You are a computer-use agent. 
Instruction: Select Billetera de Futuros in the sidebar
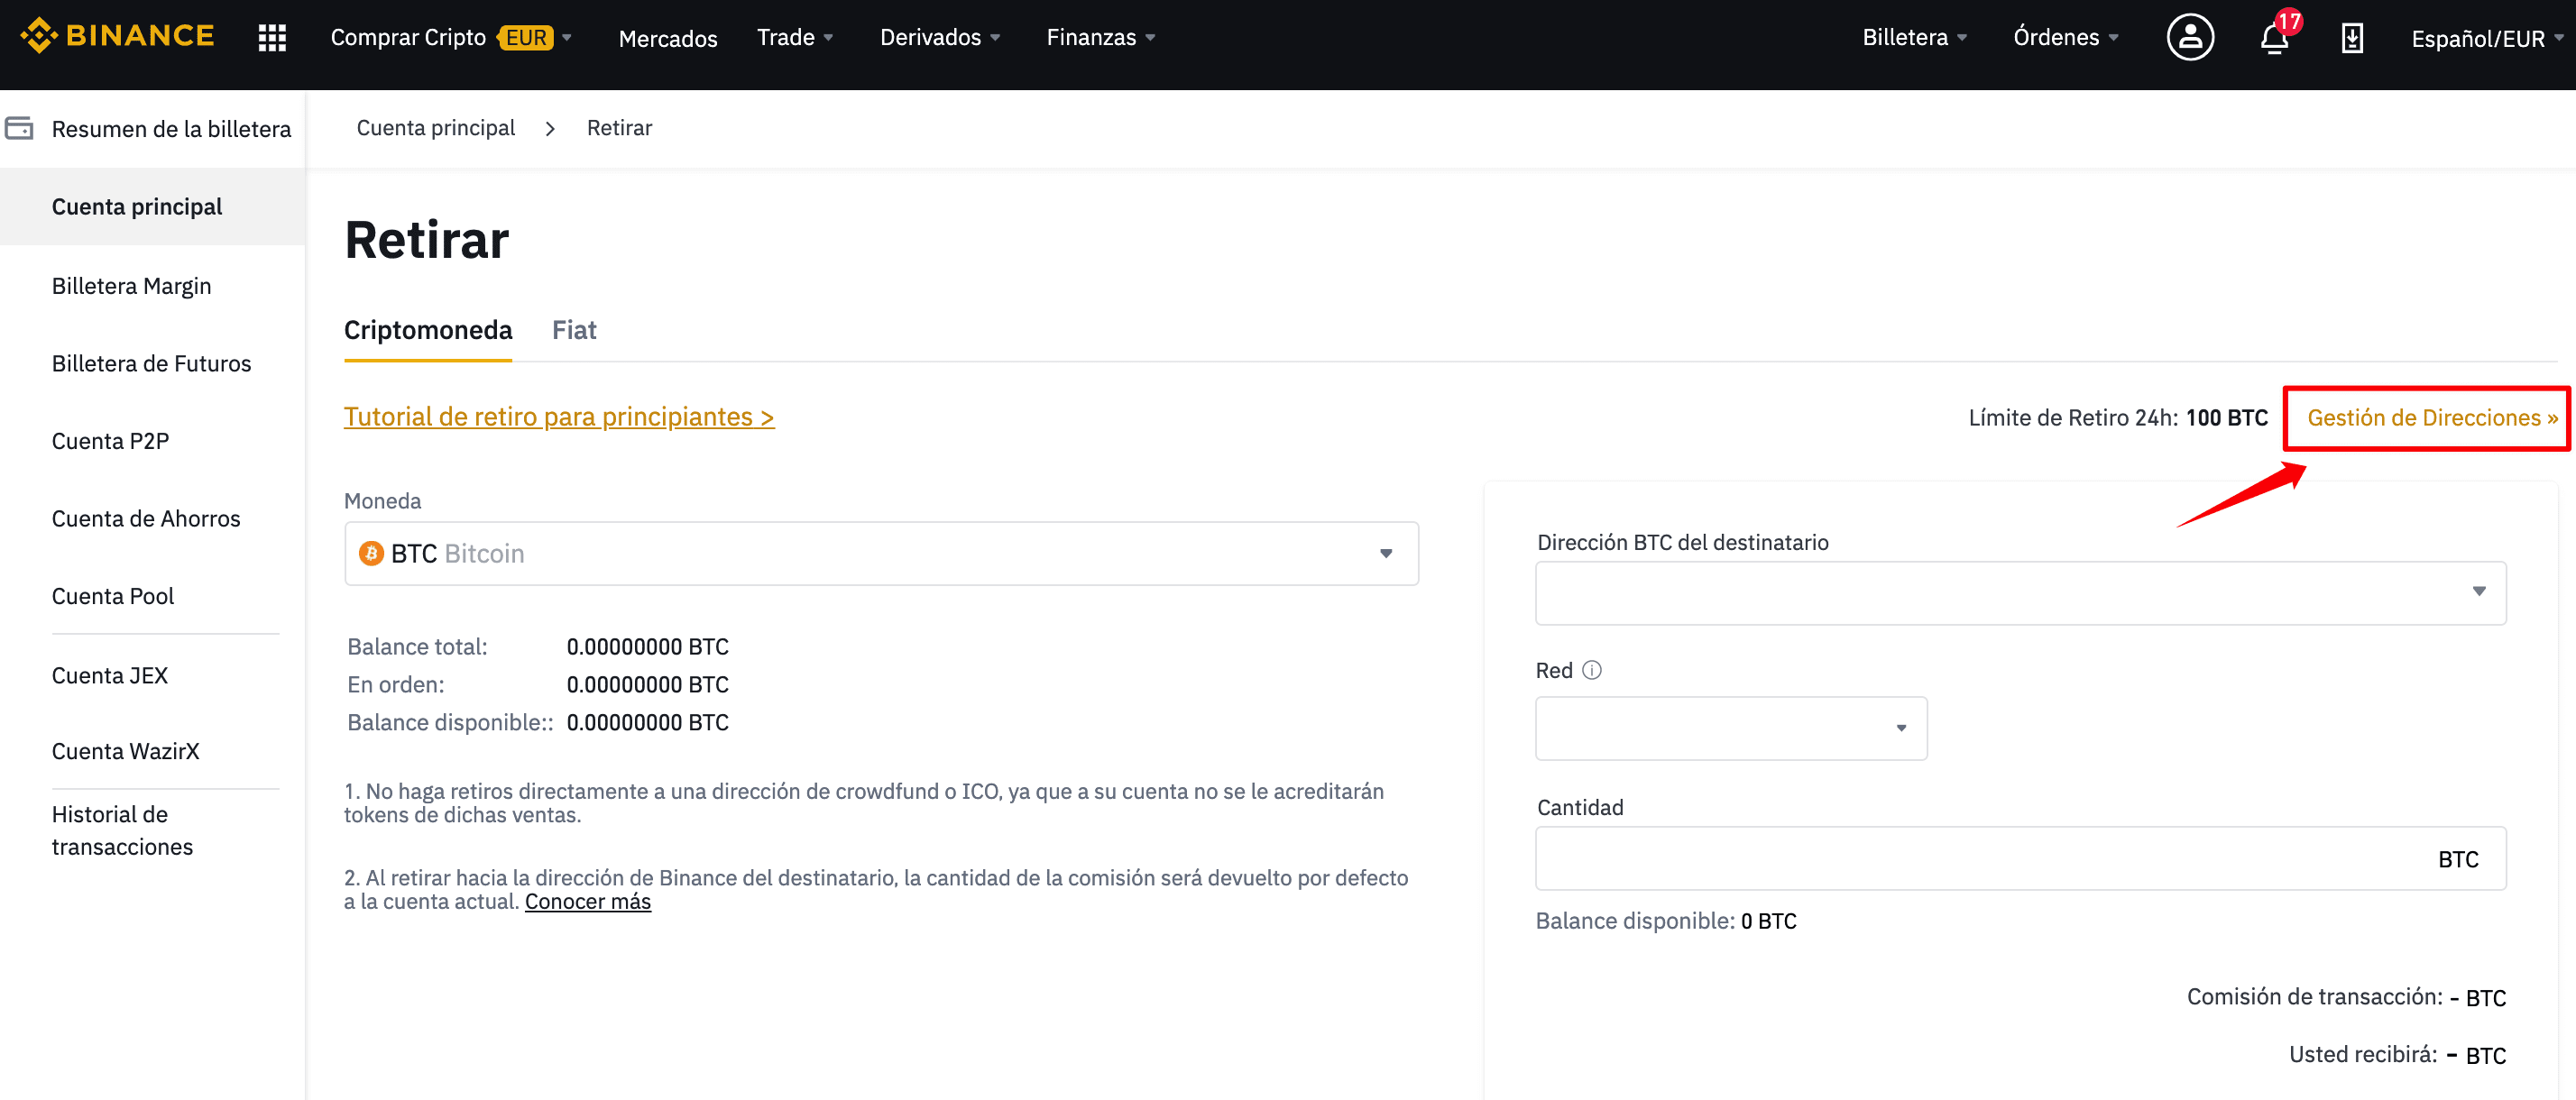tap(151, 363)
